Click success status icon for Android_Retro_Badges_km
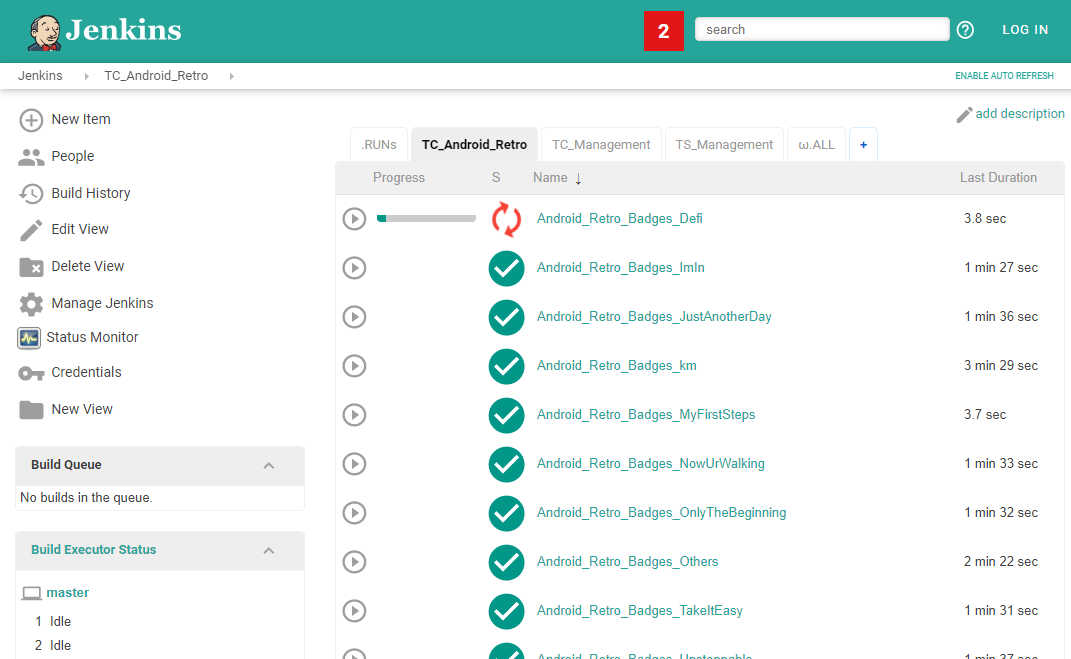1071x659 pixels. 506,367
